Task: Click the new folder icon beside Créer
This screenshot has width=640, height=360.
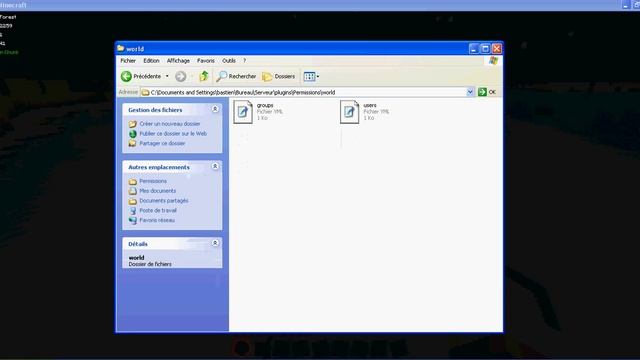Action: click(x=133, y=124)
